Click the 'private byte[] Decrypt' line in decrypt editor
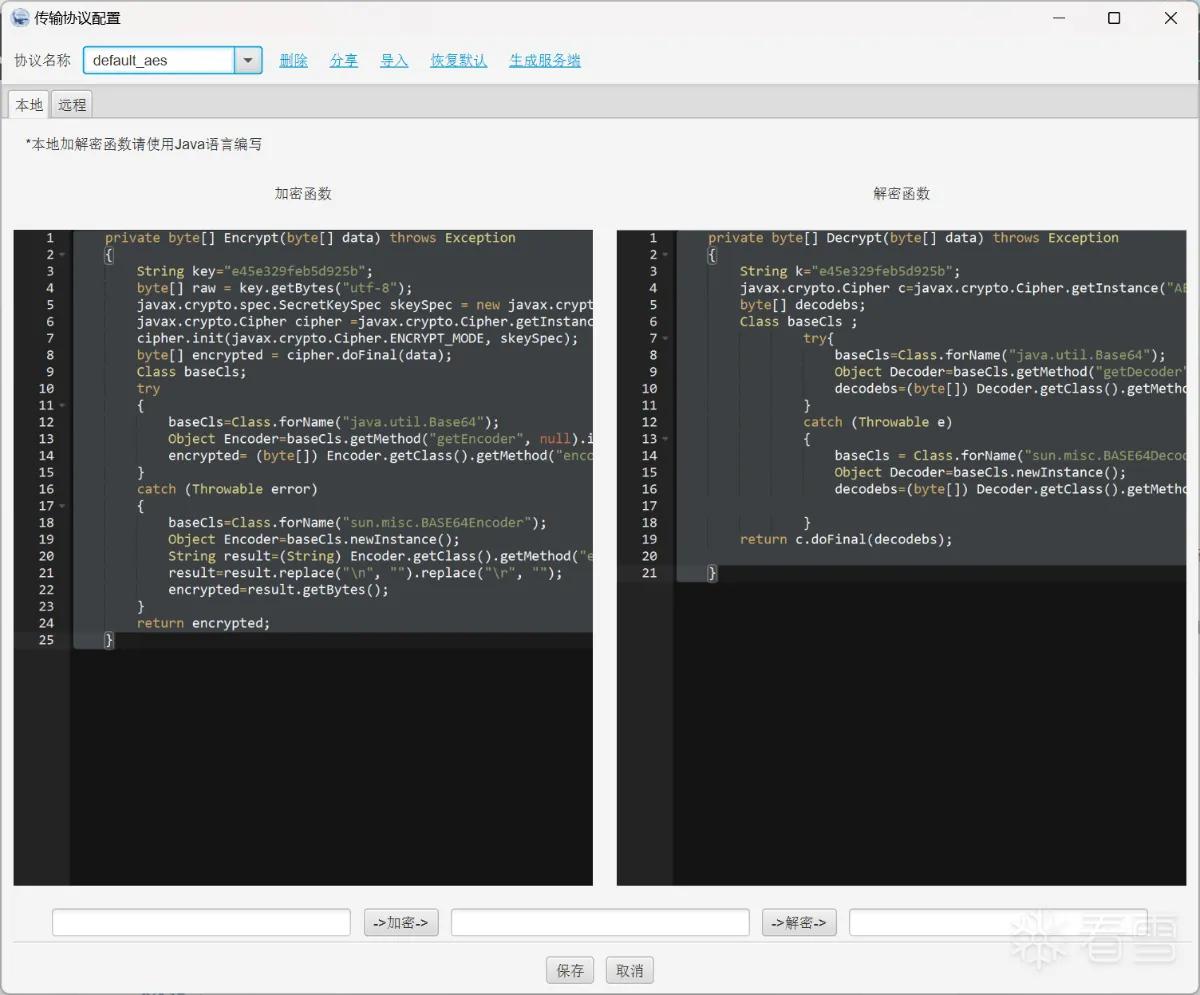Image resolution: width=1200 pixels, height=995 pixels. click(x=913, y=238)
